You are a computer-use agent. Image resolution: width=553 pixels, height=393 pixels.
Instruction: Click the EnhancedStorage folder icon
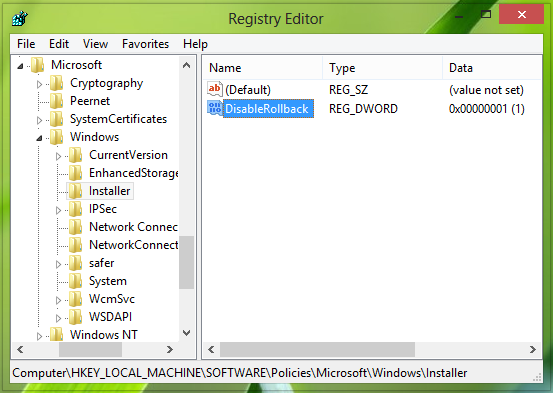tap(76, 173)
